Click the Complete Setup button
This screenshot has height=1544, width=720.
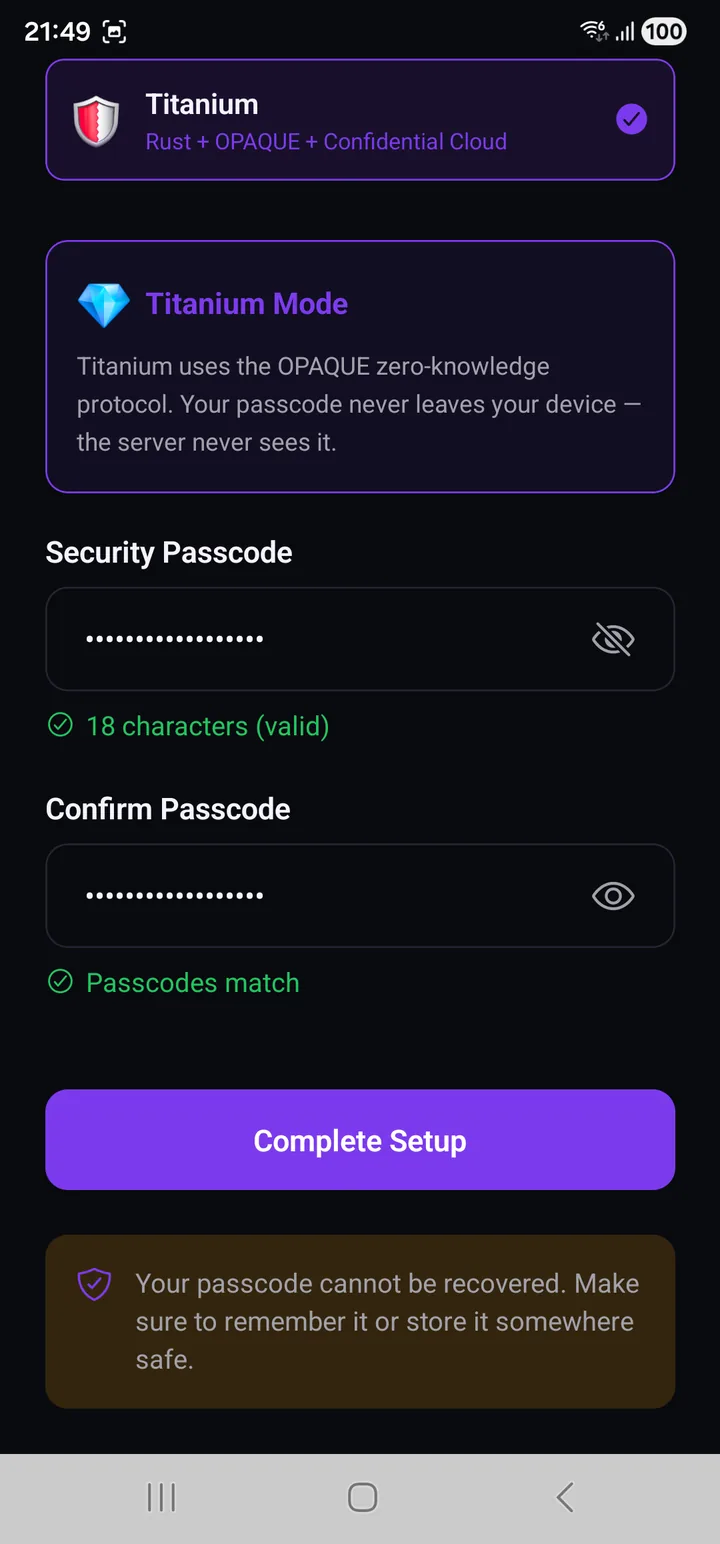pos(360,1140)
